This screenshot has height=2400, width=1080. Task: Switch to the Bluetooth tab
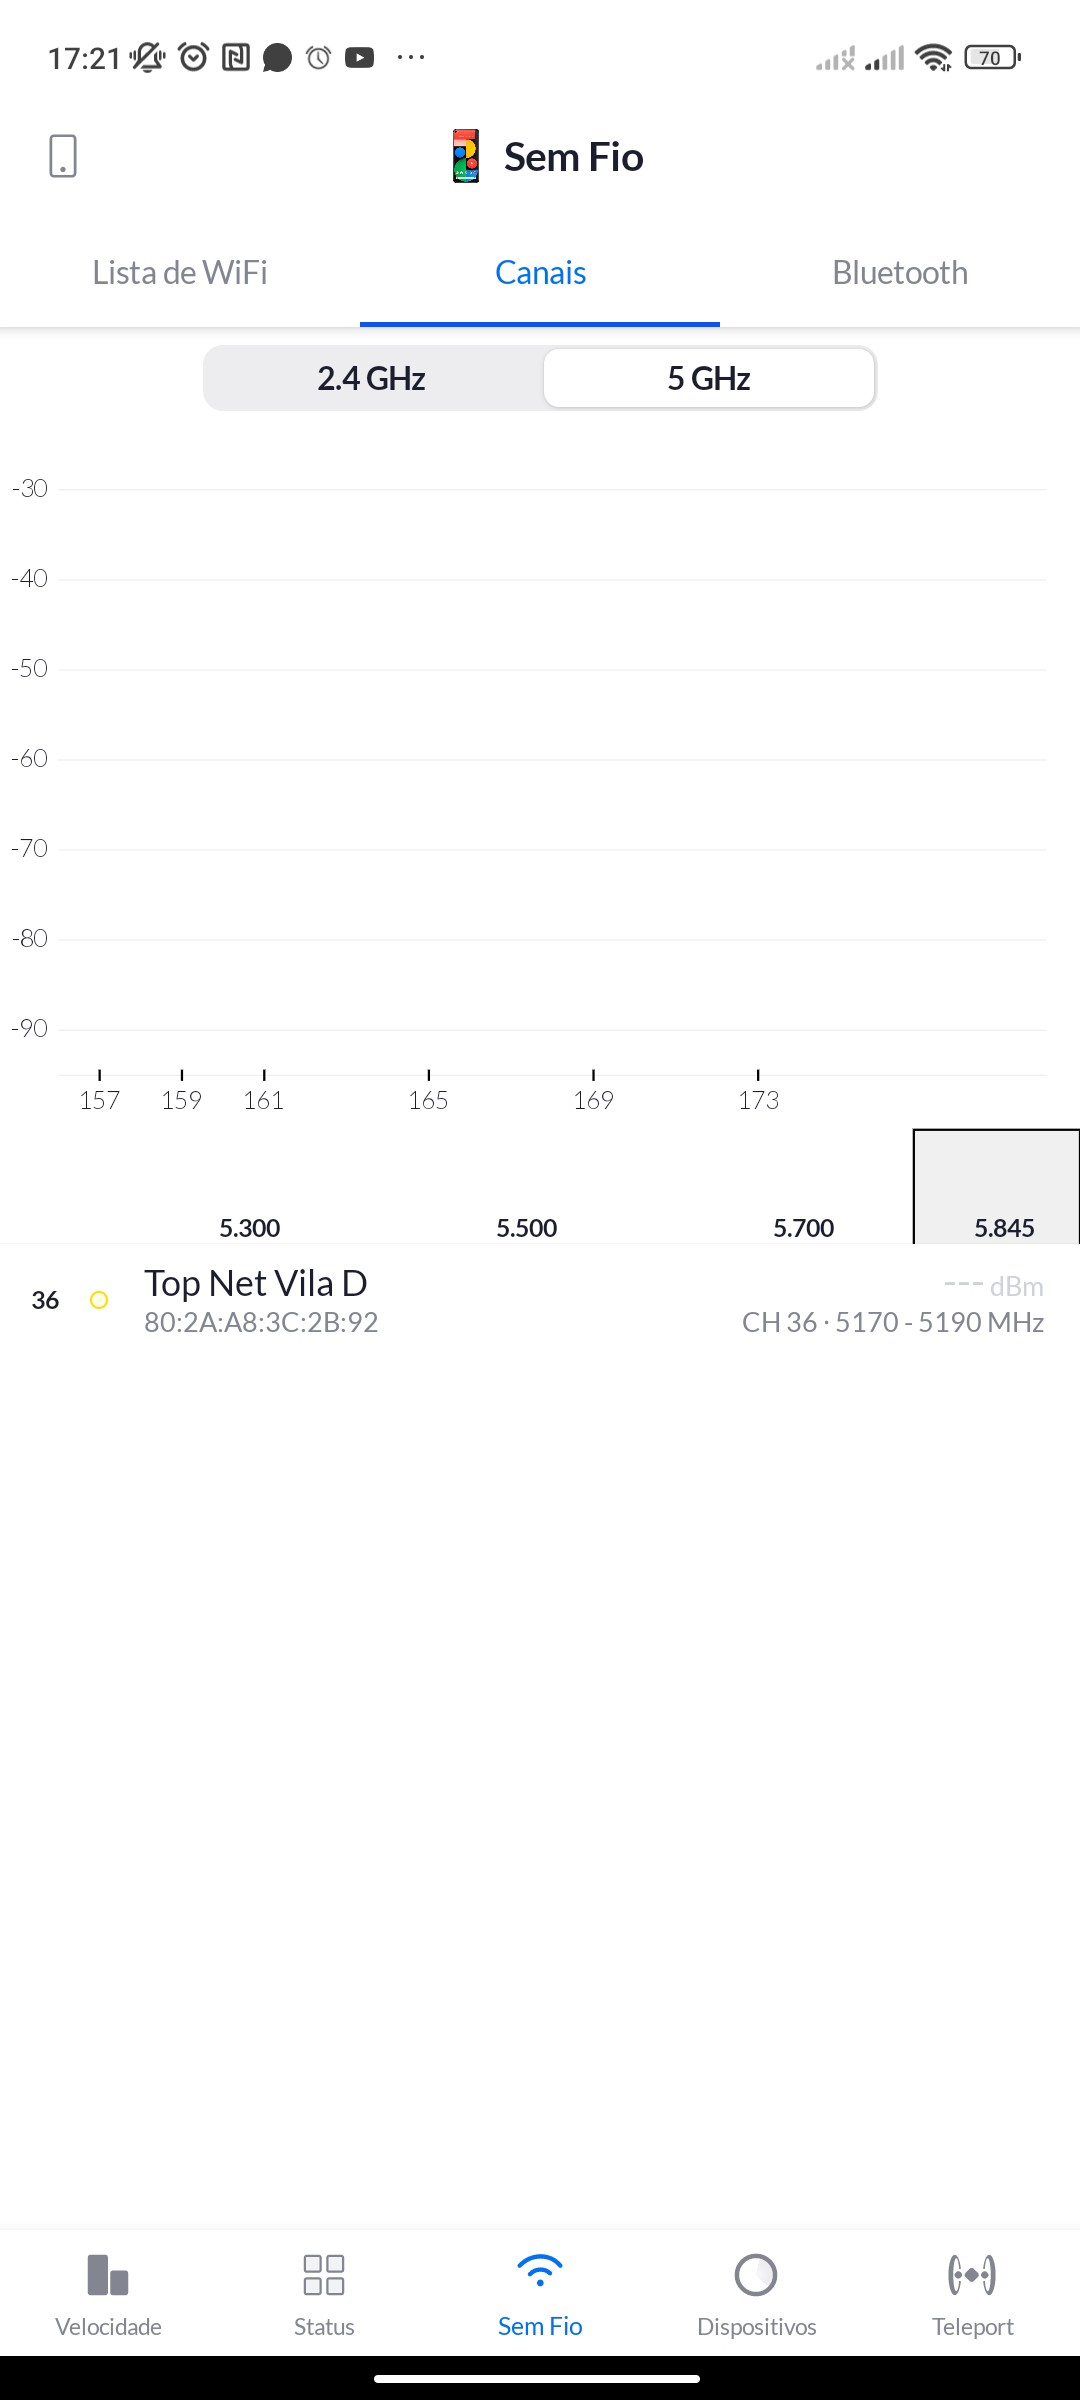pyautogui.click(x=900, y=273)
